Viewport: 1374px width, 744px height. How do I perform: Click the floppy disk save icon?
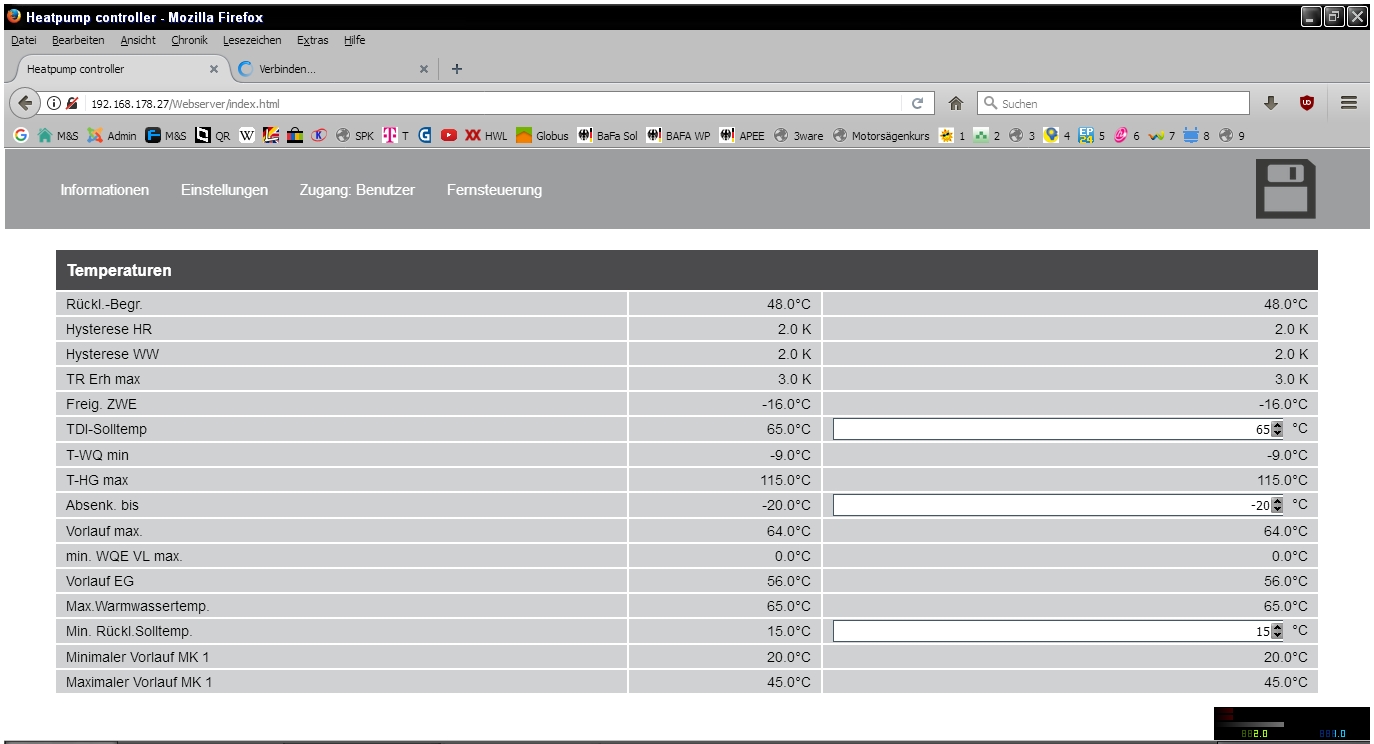coord(1285,189)
